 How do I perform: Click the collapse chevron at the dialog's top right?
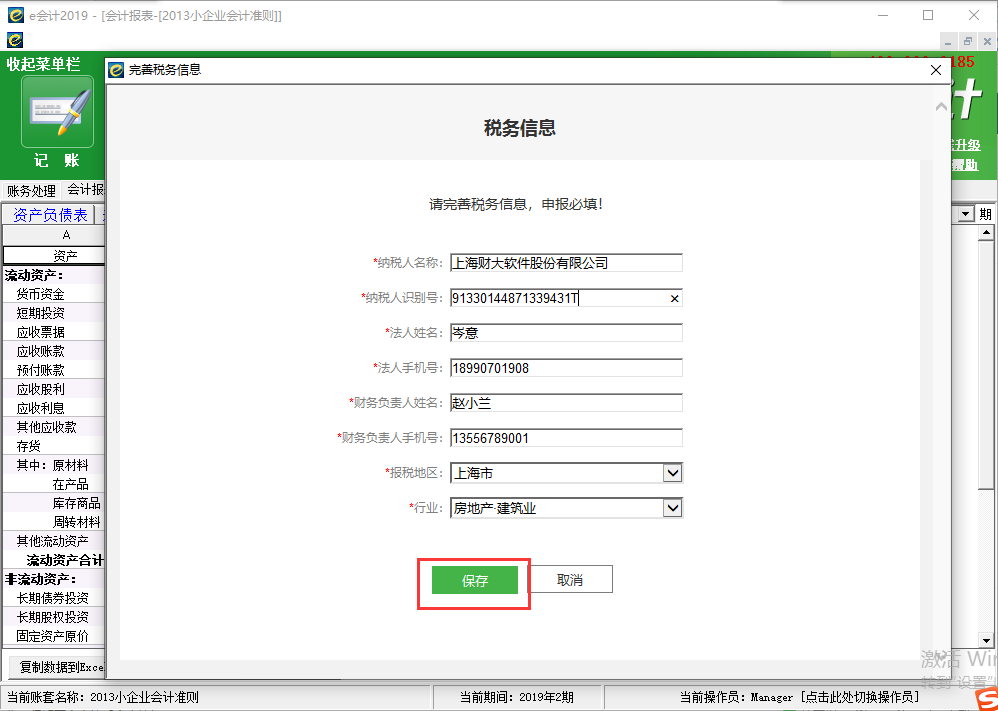click(941, 108)
